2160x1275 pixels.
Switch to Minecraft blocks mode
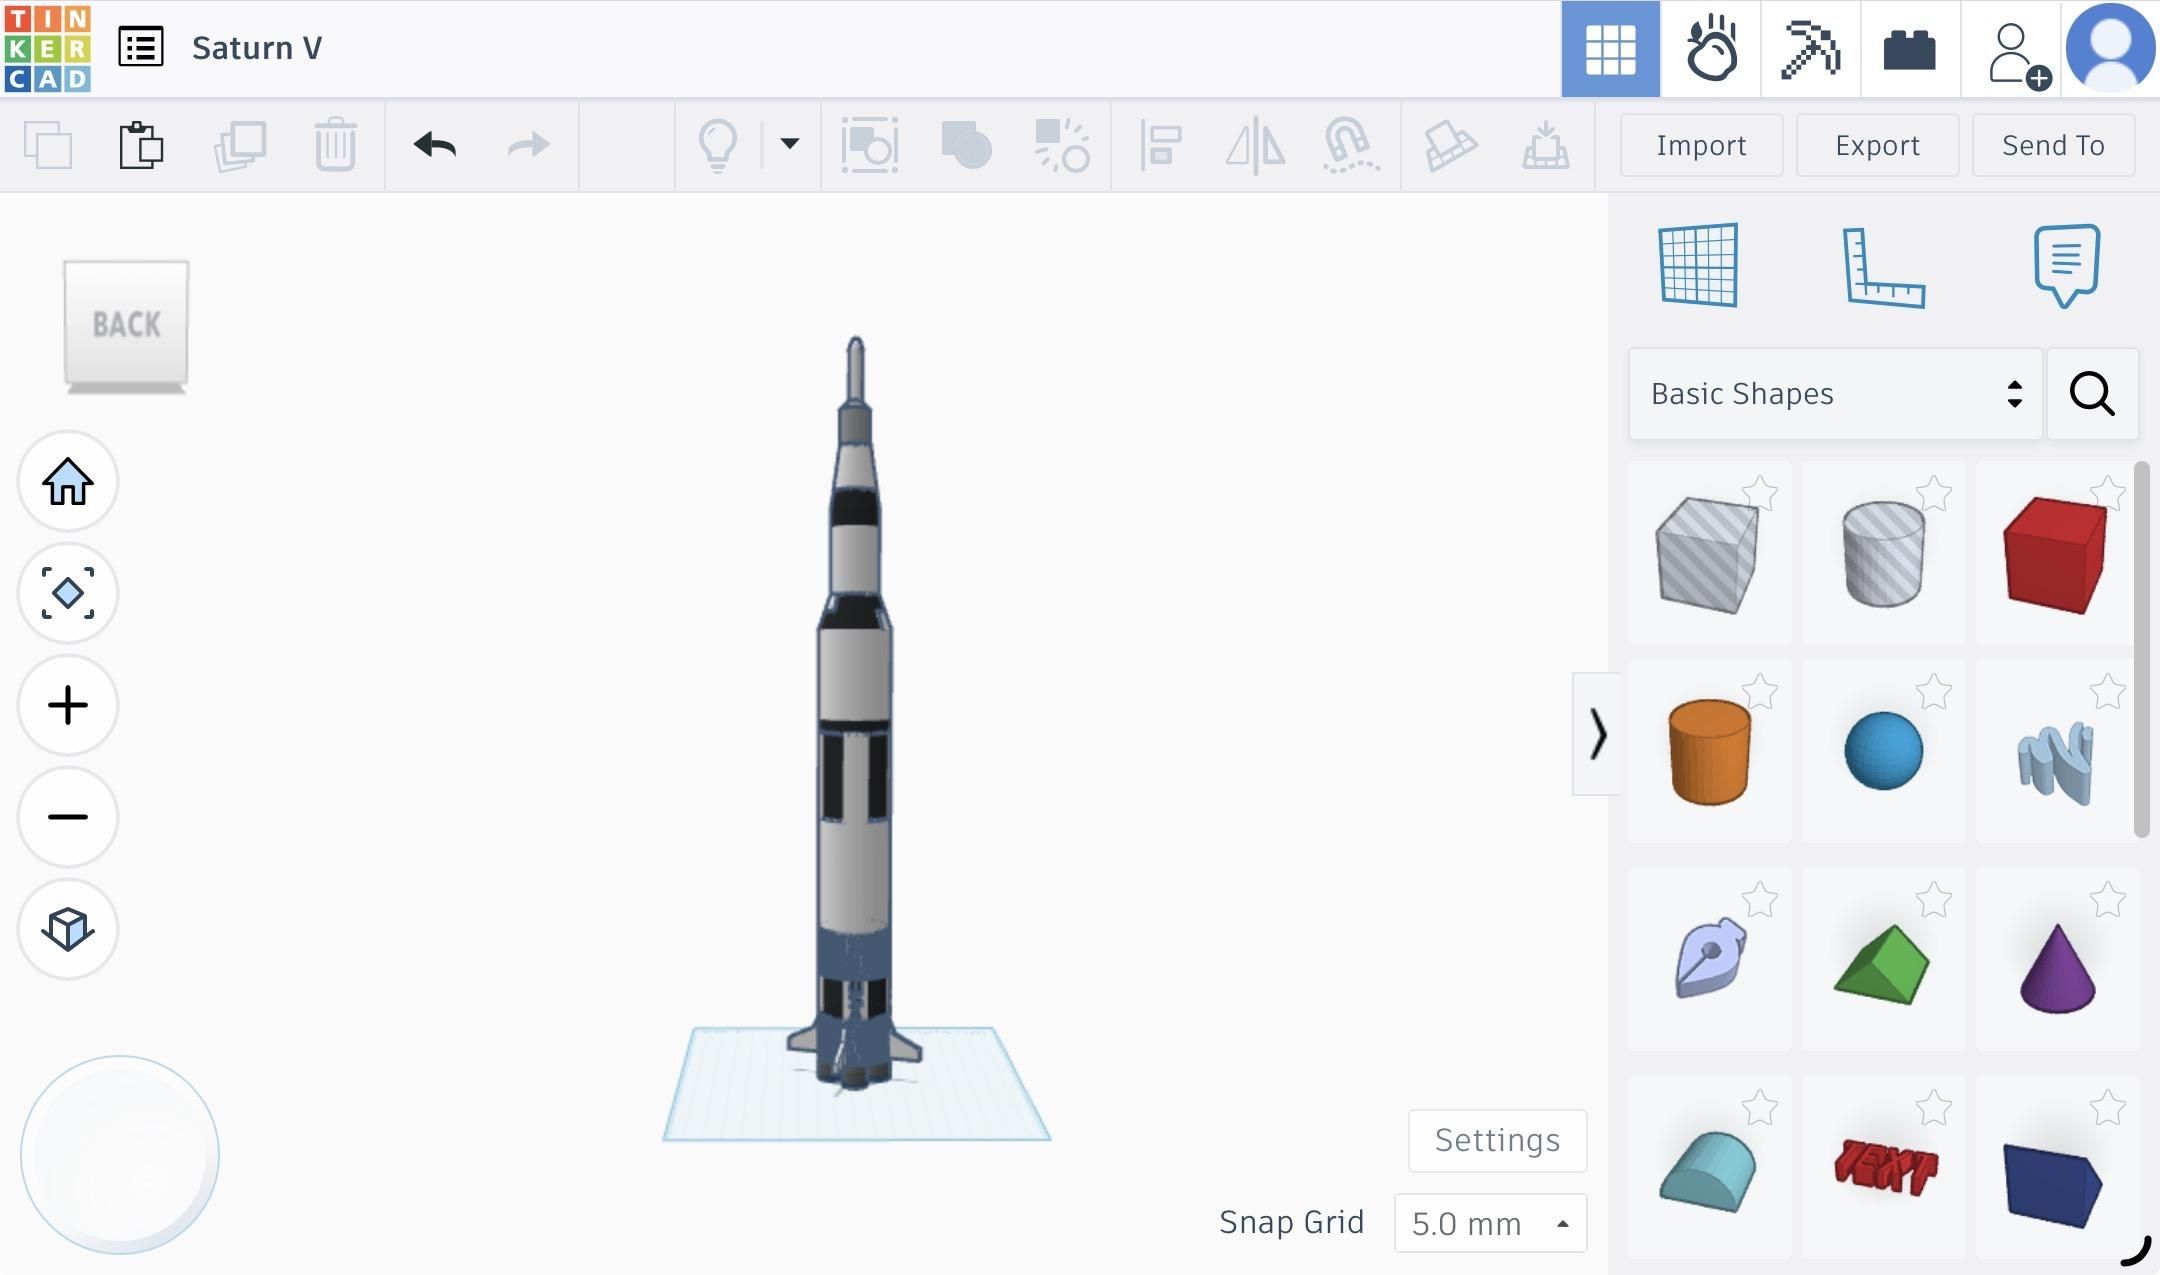pos(1810,49)
